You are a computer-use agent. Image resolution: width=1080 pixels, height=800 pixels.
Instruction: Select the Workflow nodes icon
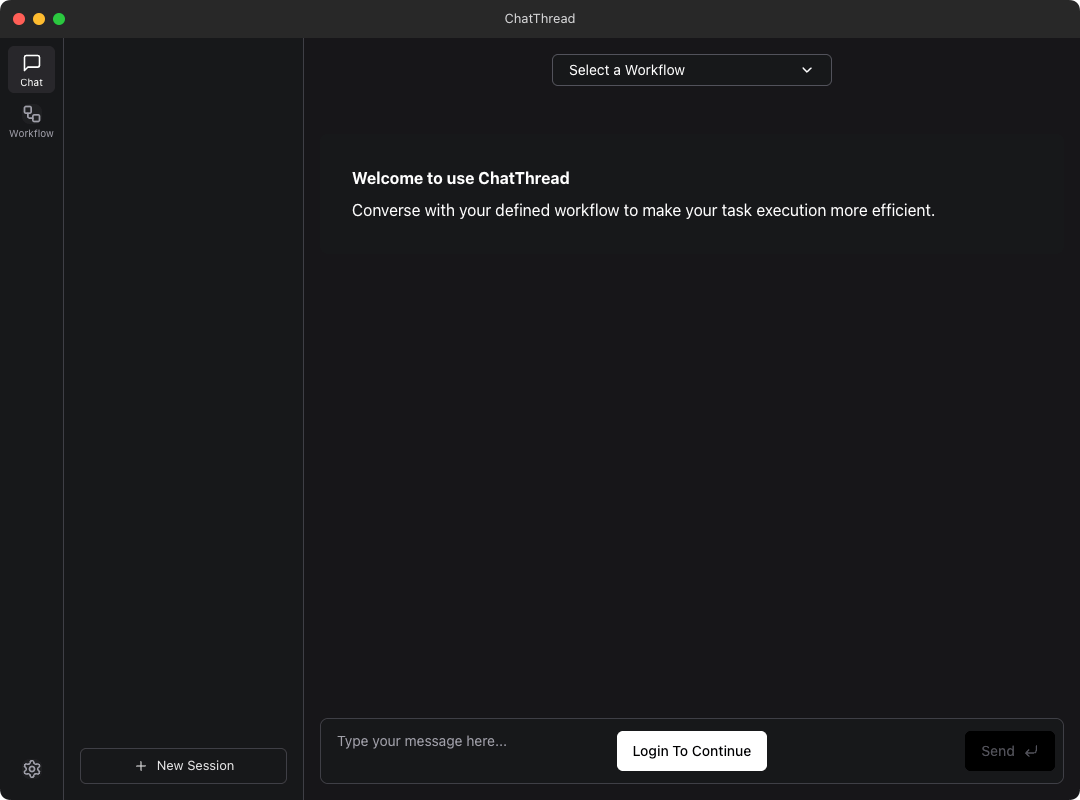coord(31,113)
